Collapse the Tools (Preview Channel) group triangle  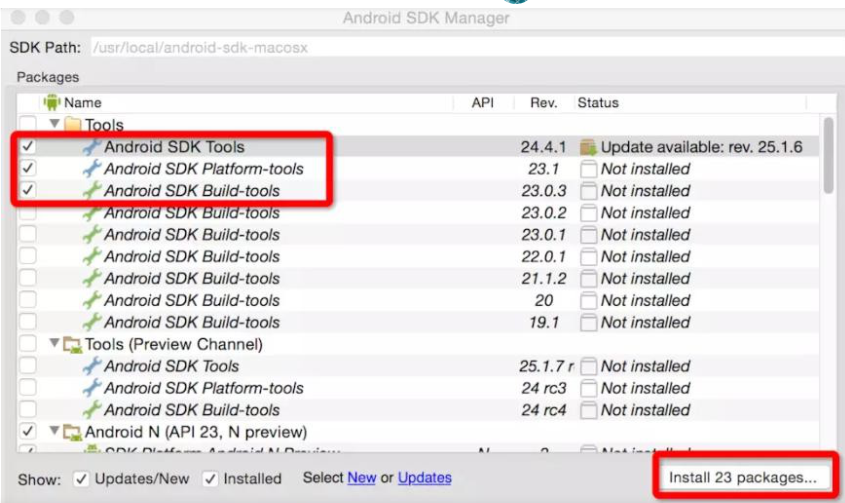(54, 343)
